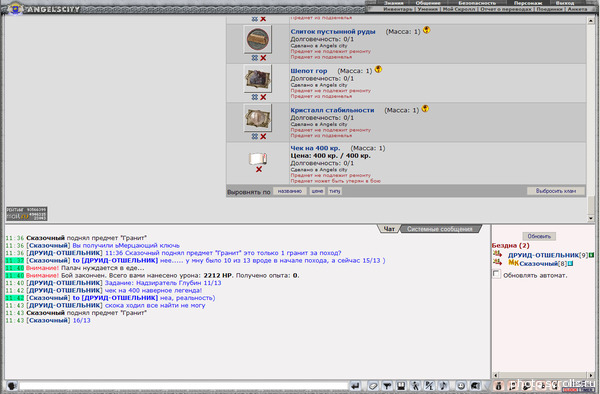
Task: Open the Инвентарь submenu link
Action: [x=398, y=9]
